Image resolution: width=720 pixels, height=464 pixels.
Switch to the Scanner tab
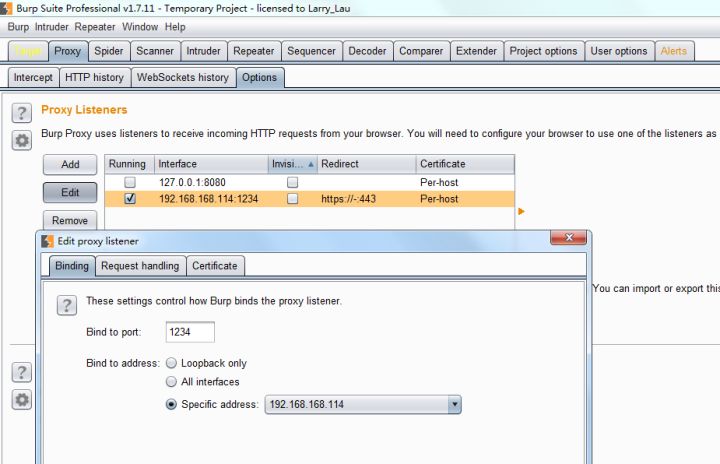(155, 51)
